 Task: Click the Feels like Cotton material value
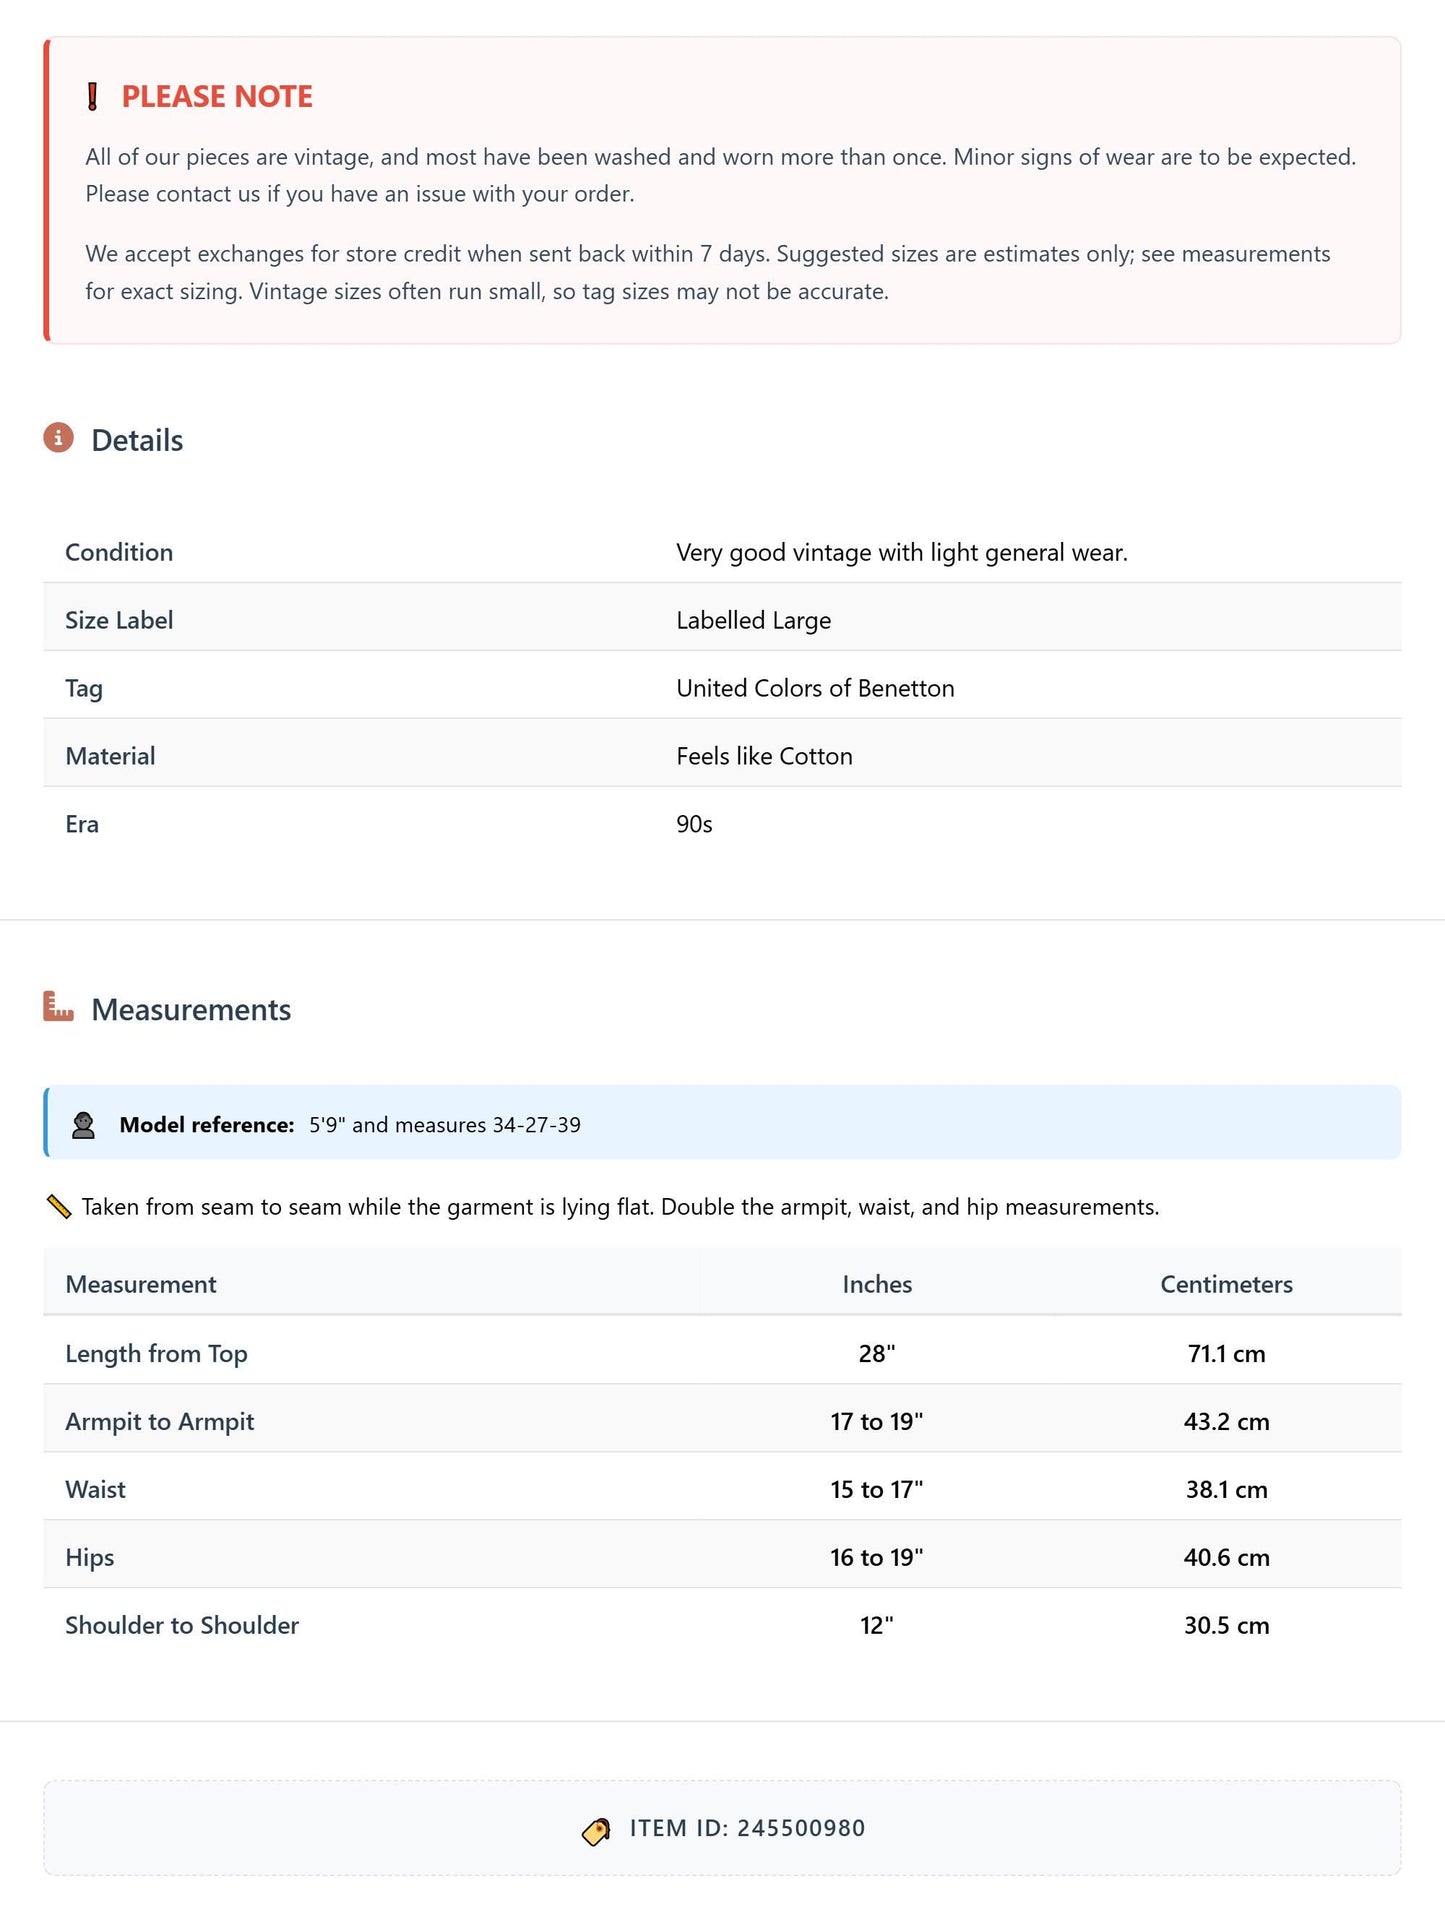[x=764, y=756]
